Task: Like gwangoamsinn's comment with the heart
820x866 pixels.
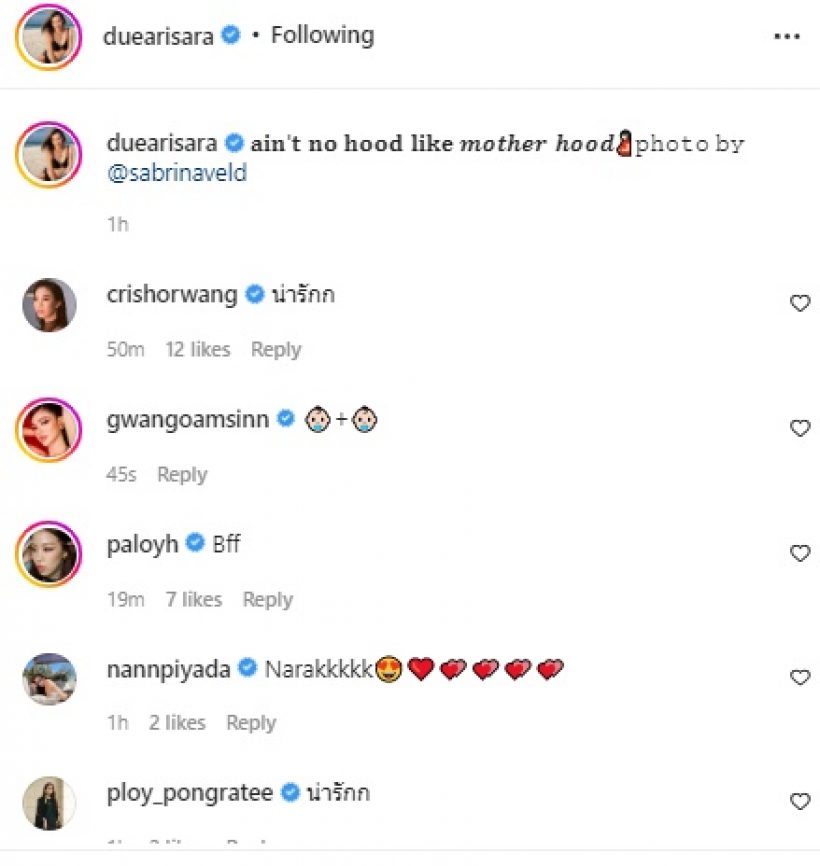Action: click(x=800, y=428)
